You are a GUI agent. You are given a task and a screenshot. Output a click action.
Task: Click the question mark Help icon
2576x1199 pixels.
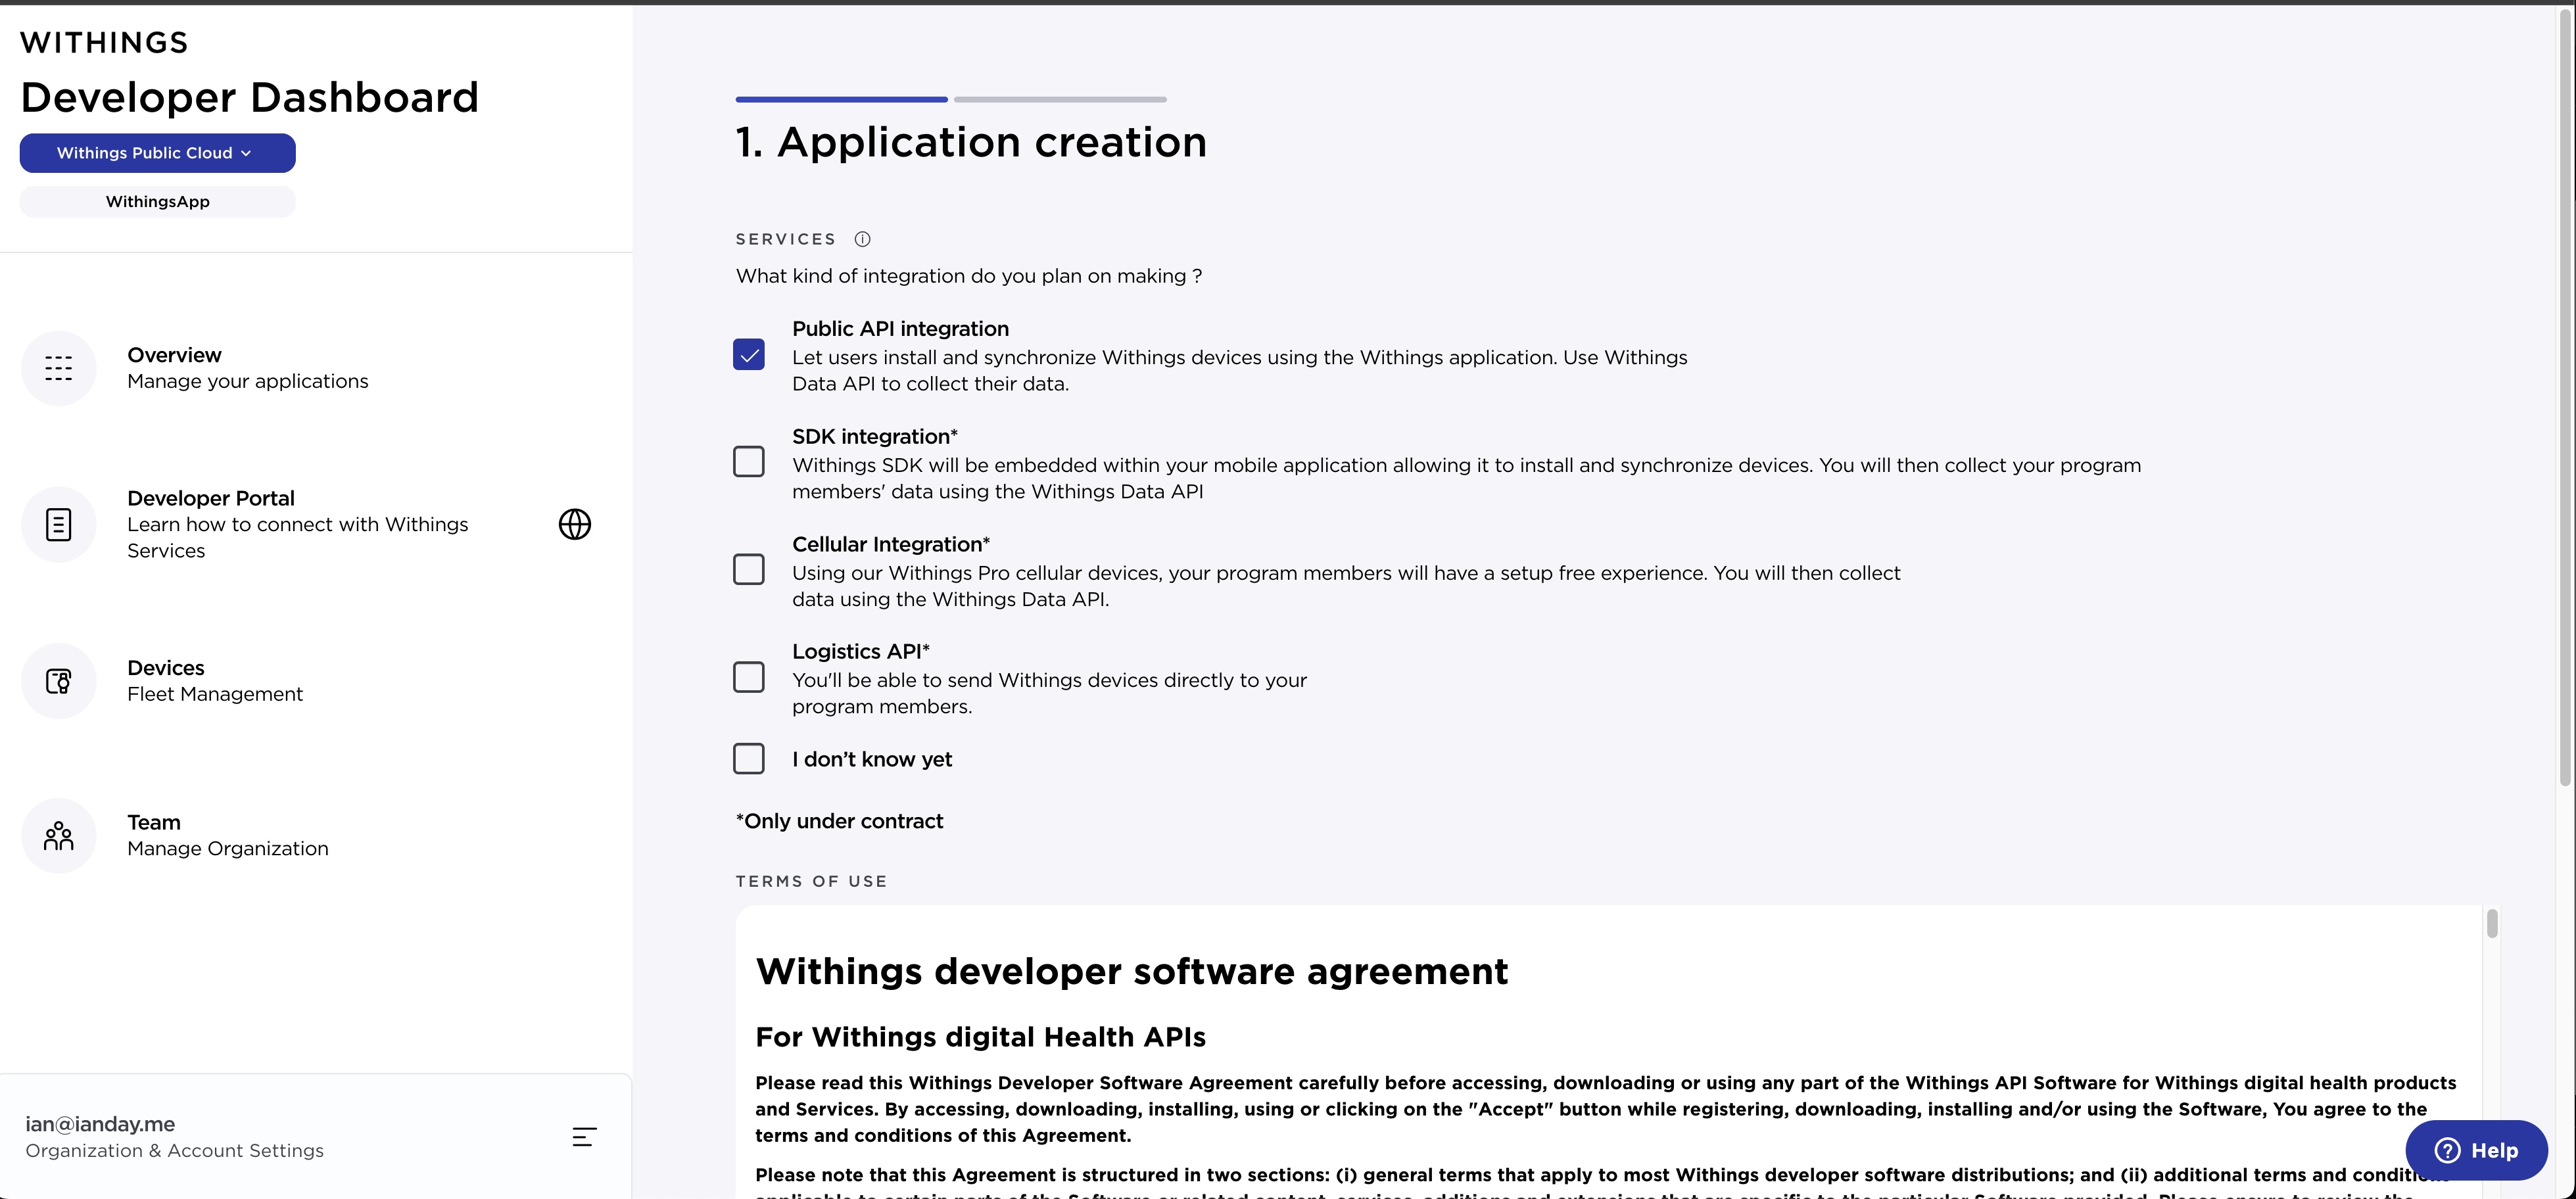(x=2447, y=1150)
